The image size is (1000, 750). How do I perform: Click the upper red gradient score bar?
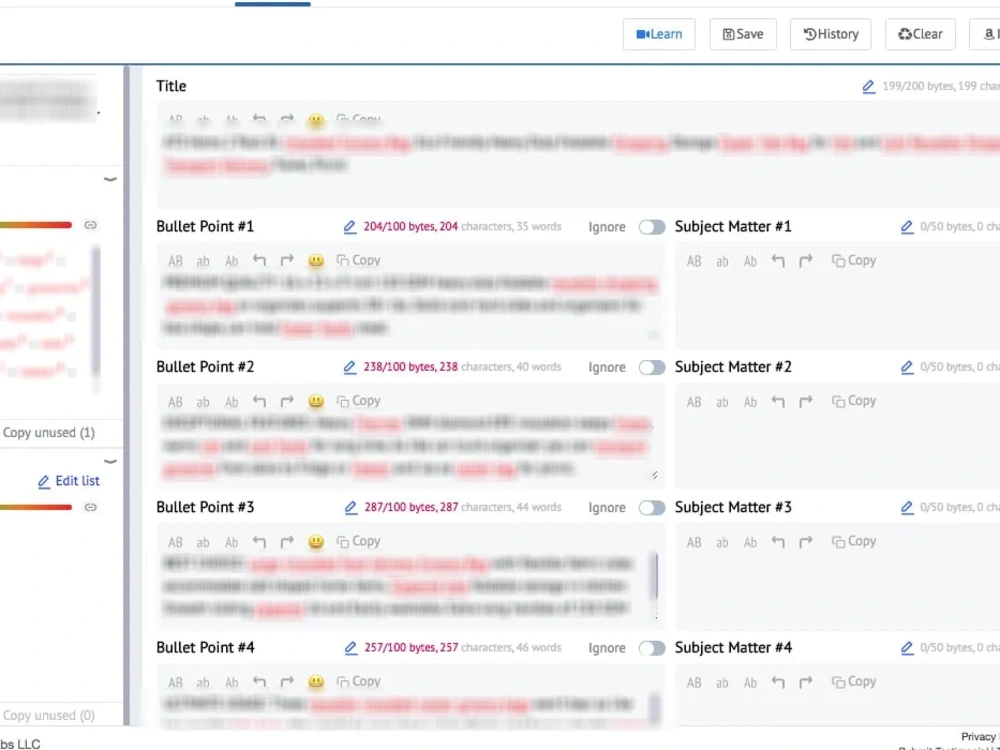[x=36, y=224]
